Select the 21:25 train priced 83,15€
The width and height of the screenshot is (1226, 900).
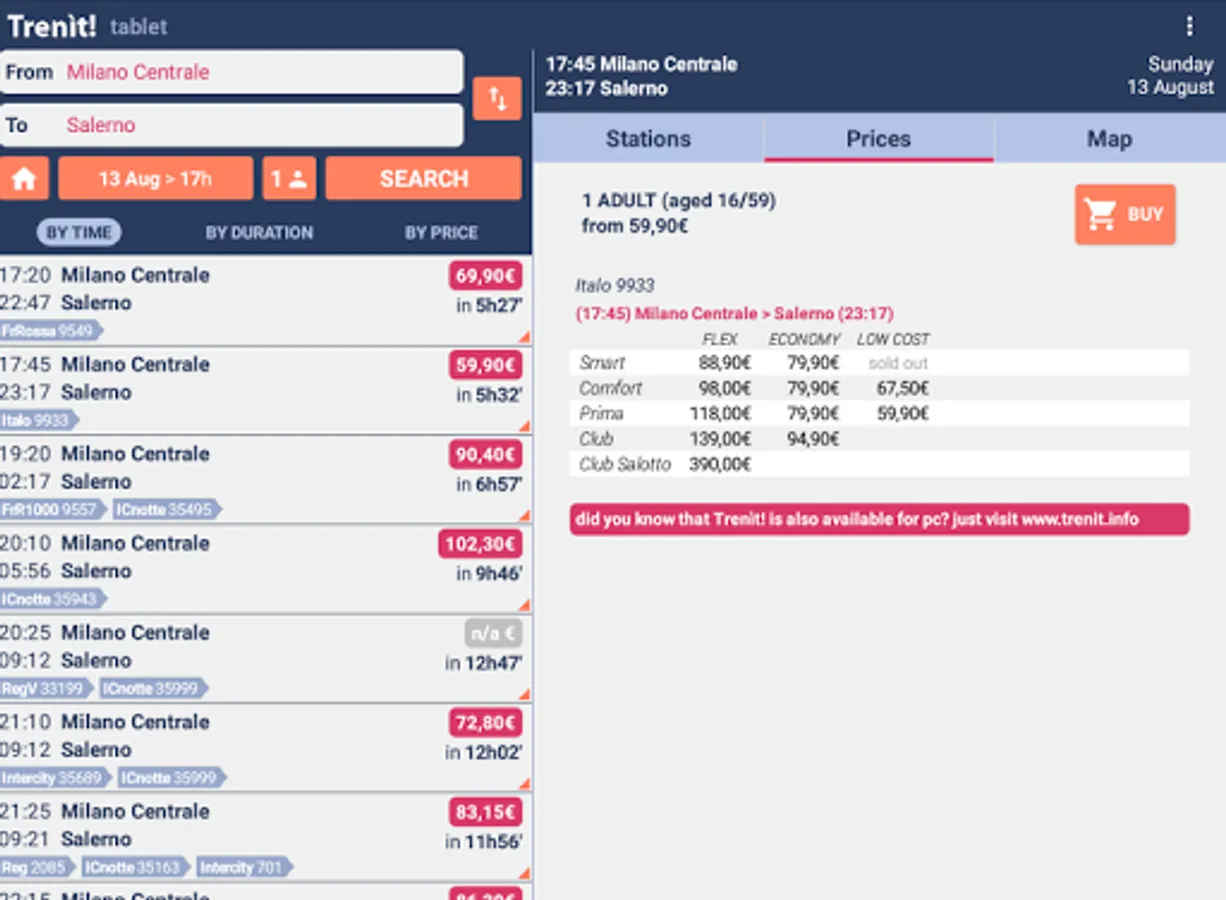[x=265, y=838]
